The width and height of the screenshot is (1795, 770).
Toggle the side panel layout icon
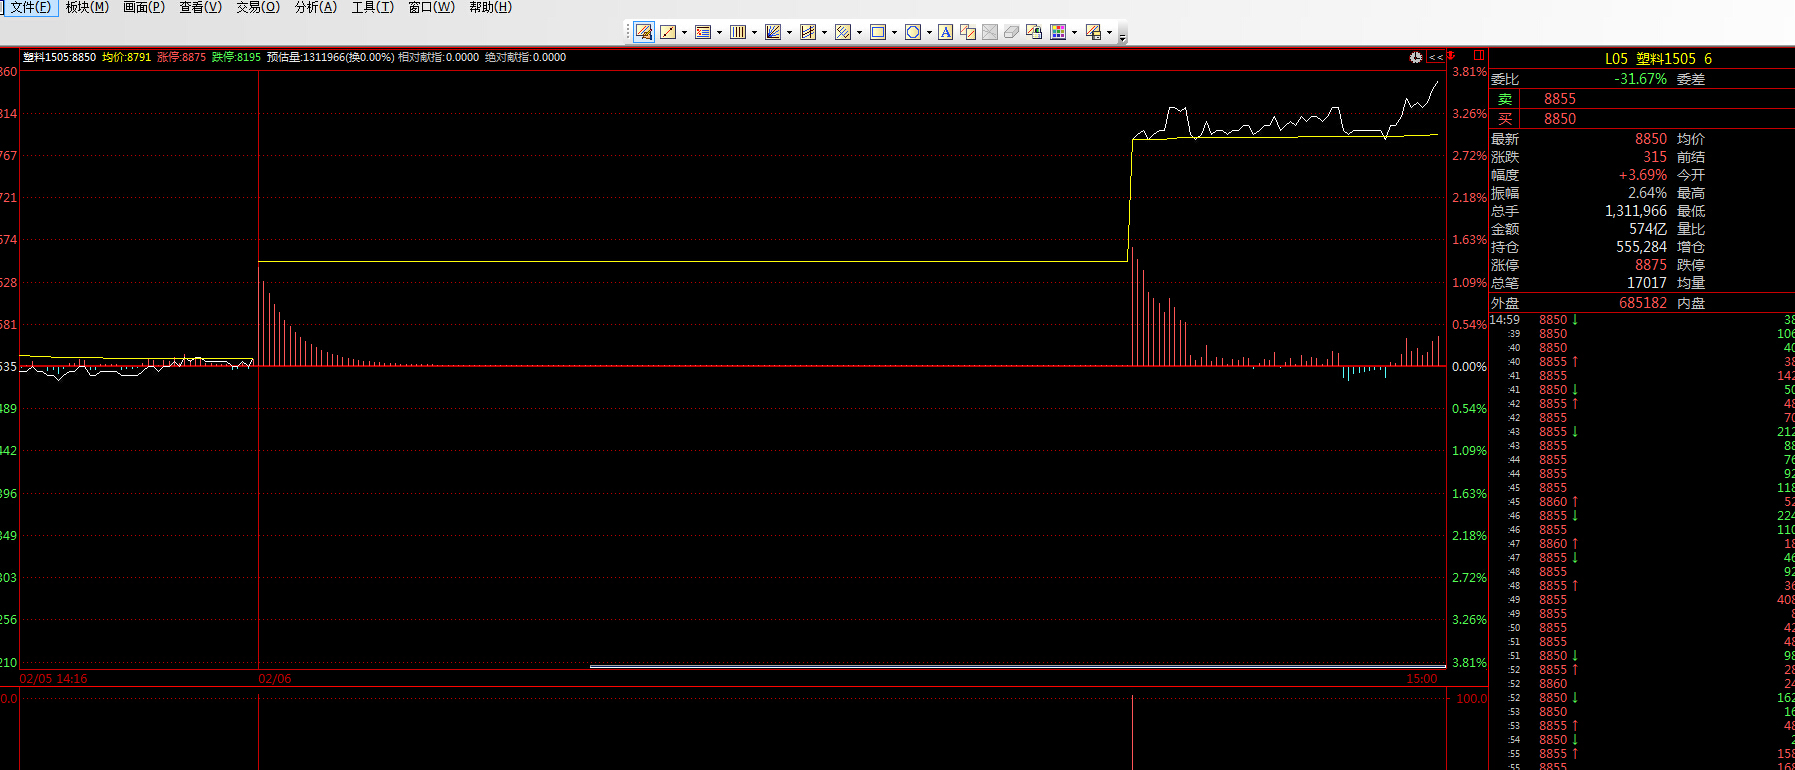click(1478, 56)
